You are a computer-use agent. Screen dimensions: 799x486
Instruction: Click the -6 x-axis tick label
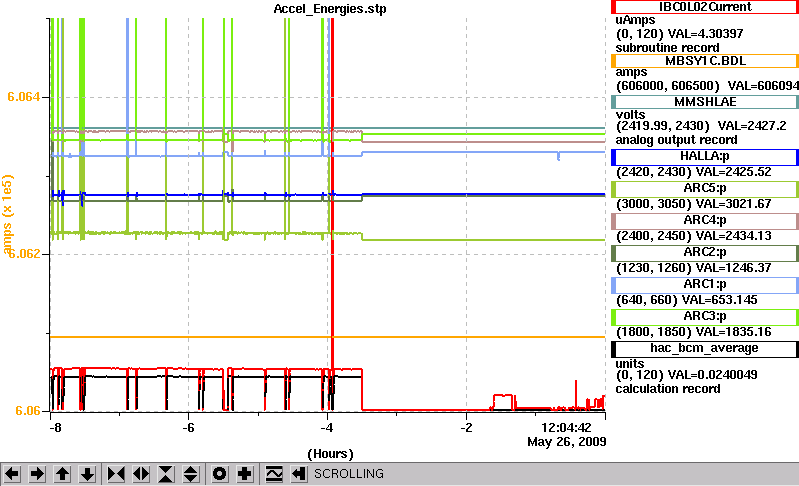point(189,427)
